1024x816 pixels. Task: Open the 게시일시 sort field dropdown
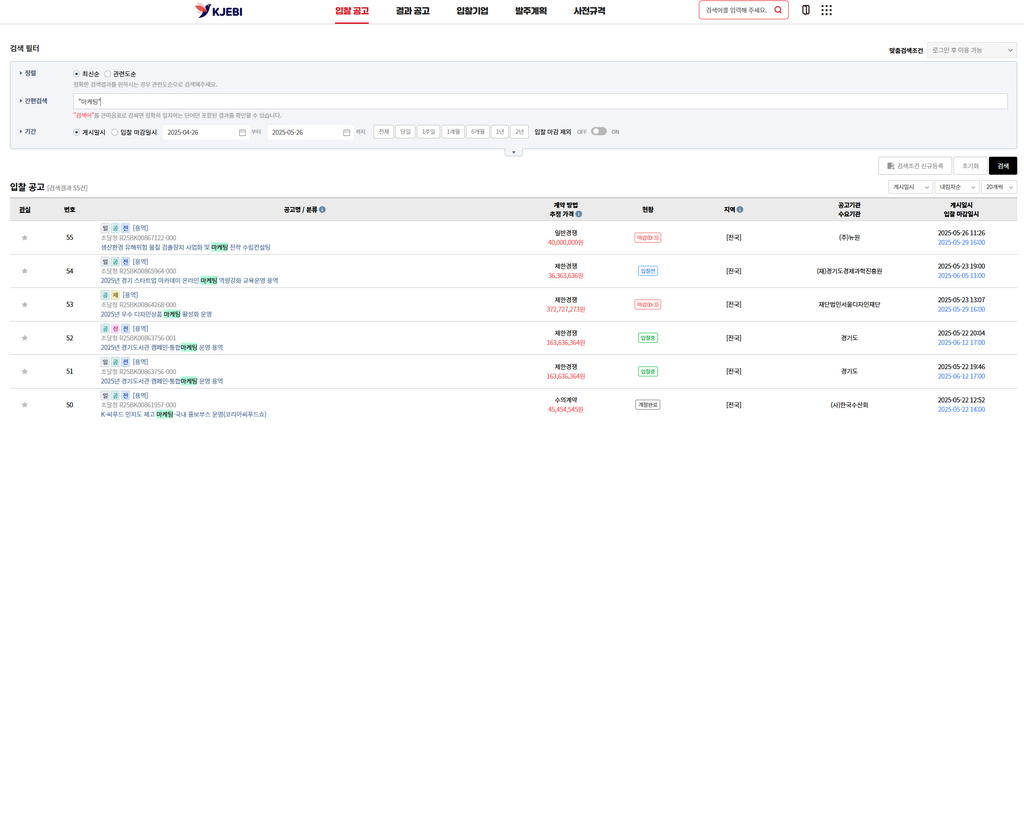coord(910,187)
